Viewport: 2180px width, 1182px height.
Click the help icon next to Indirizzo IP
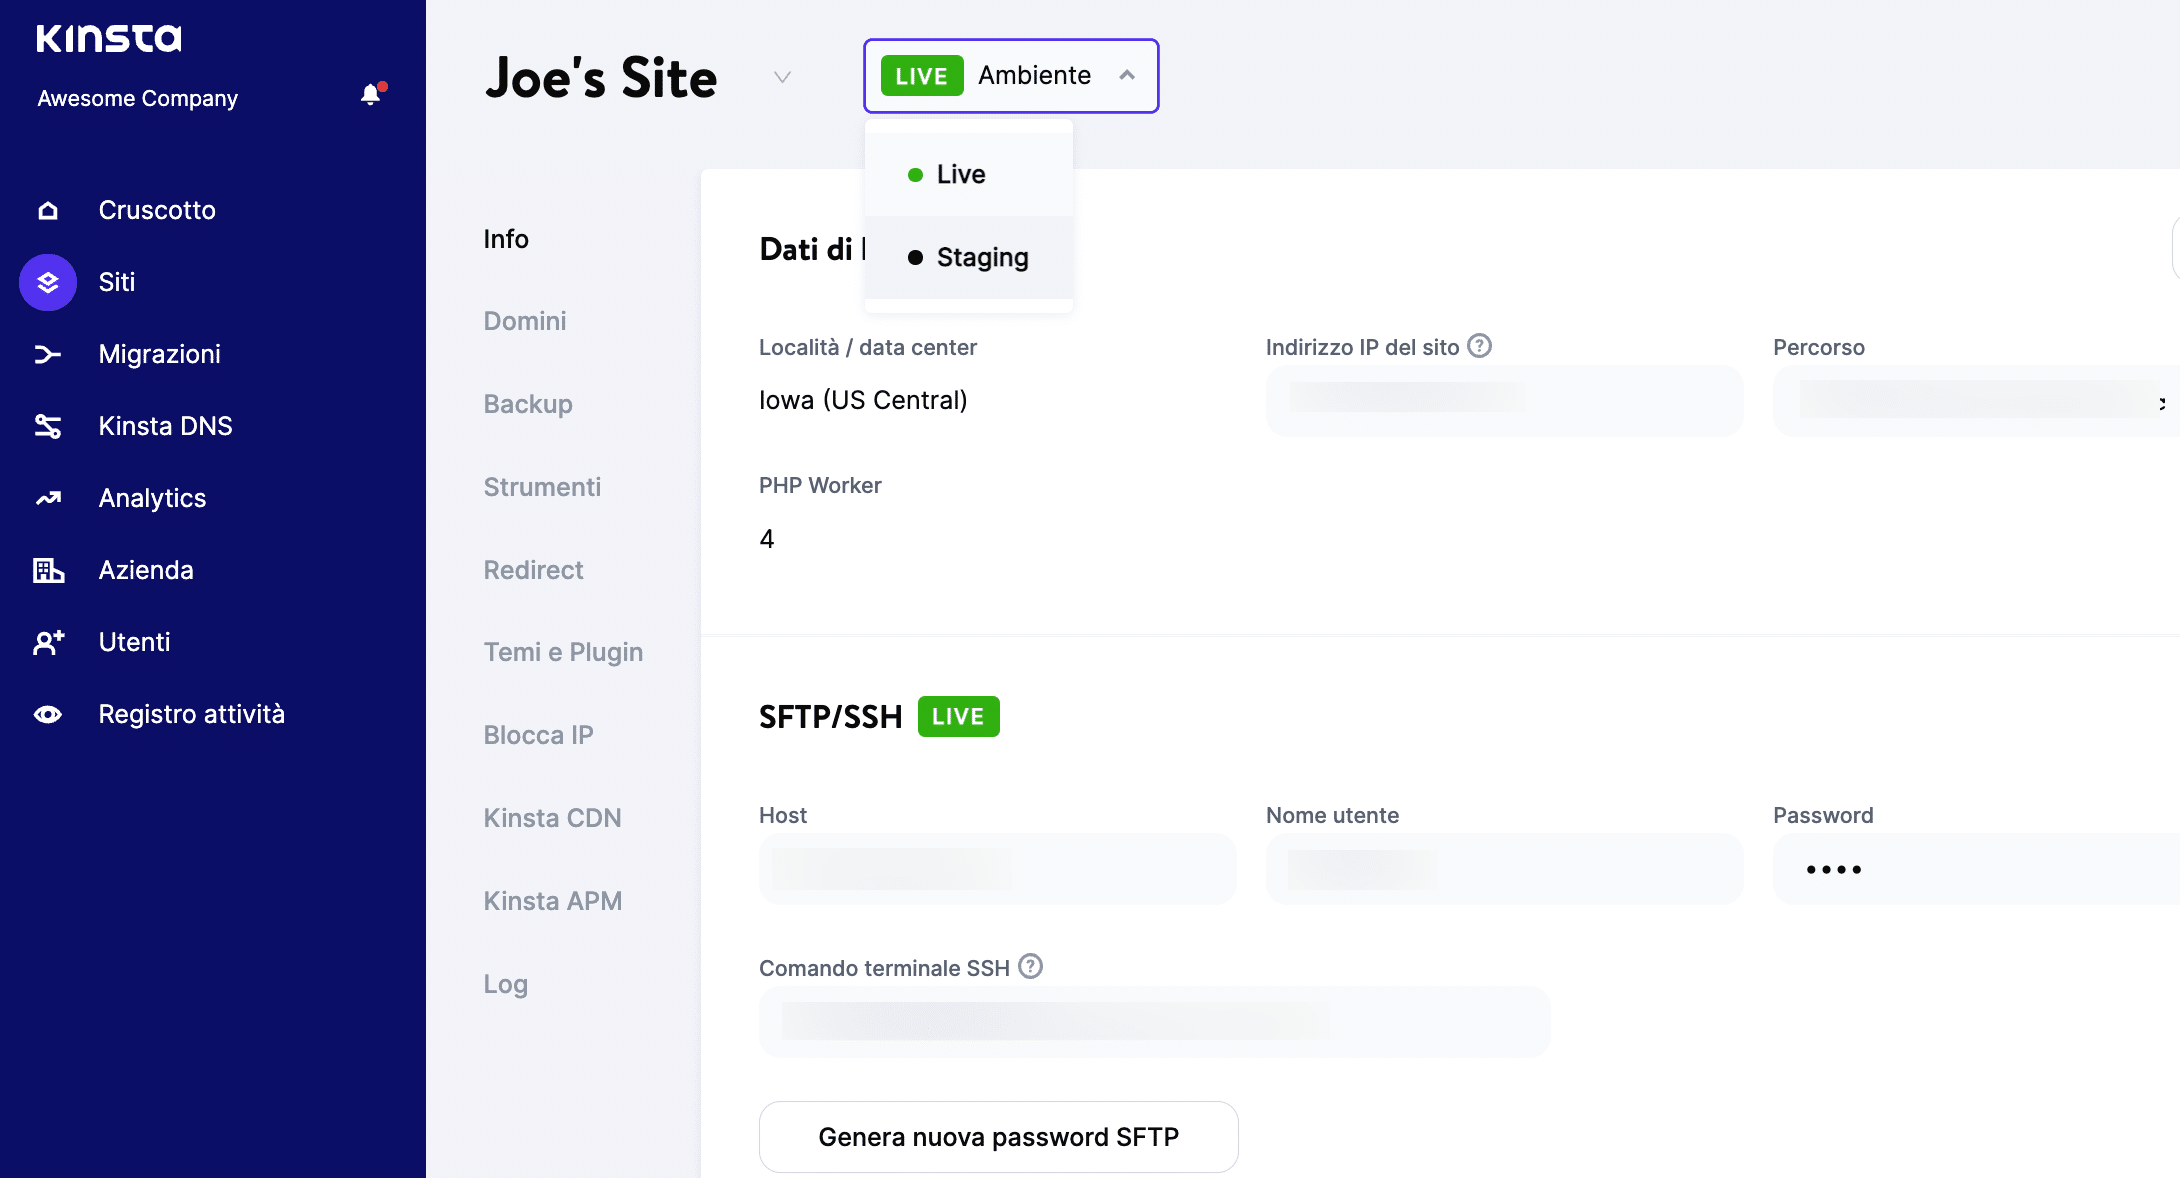[x=1480, y=346]
